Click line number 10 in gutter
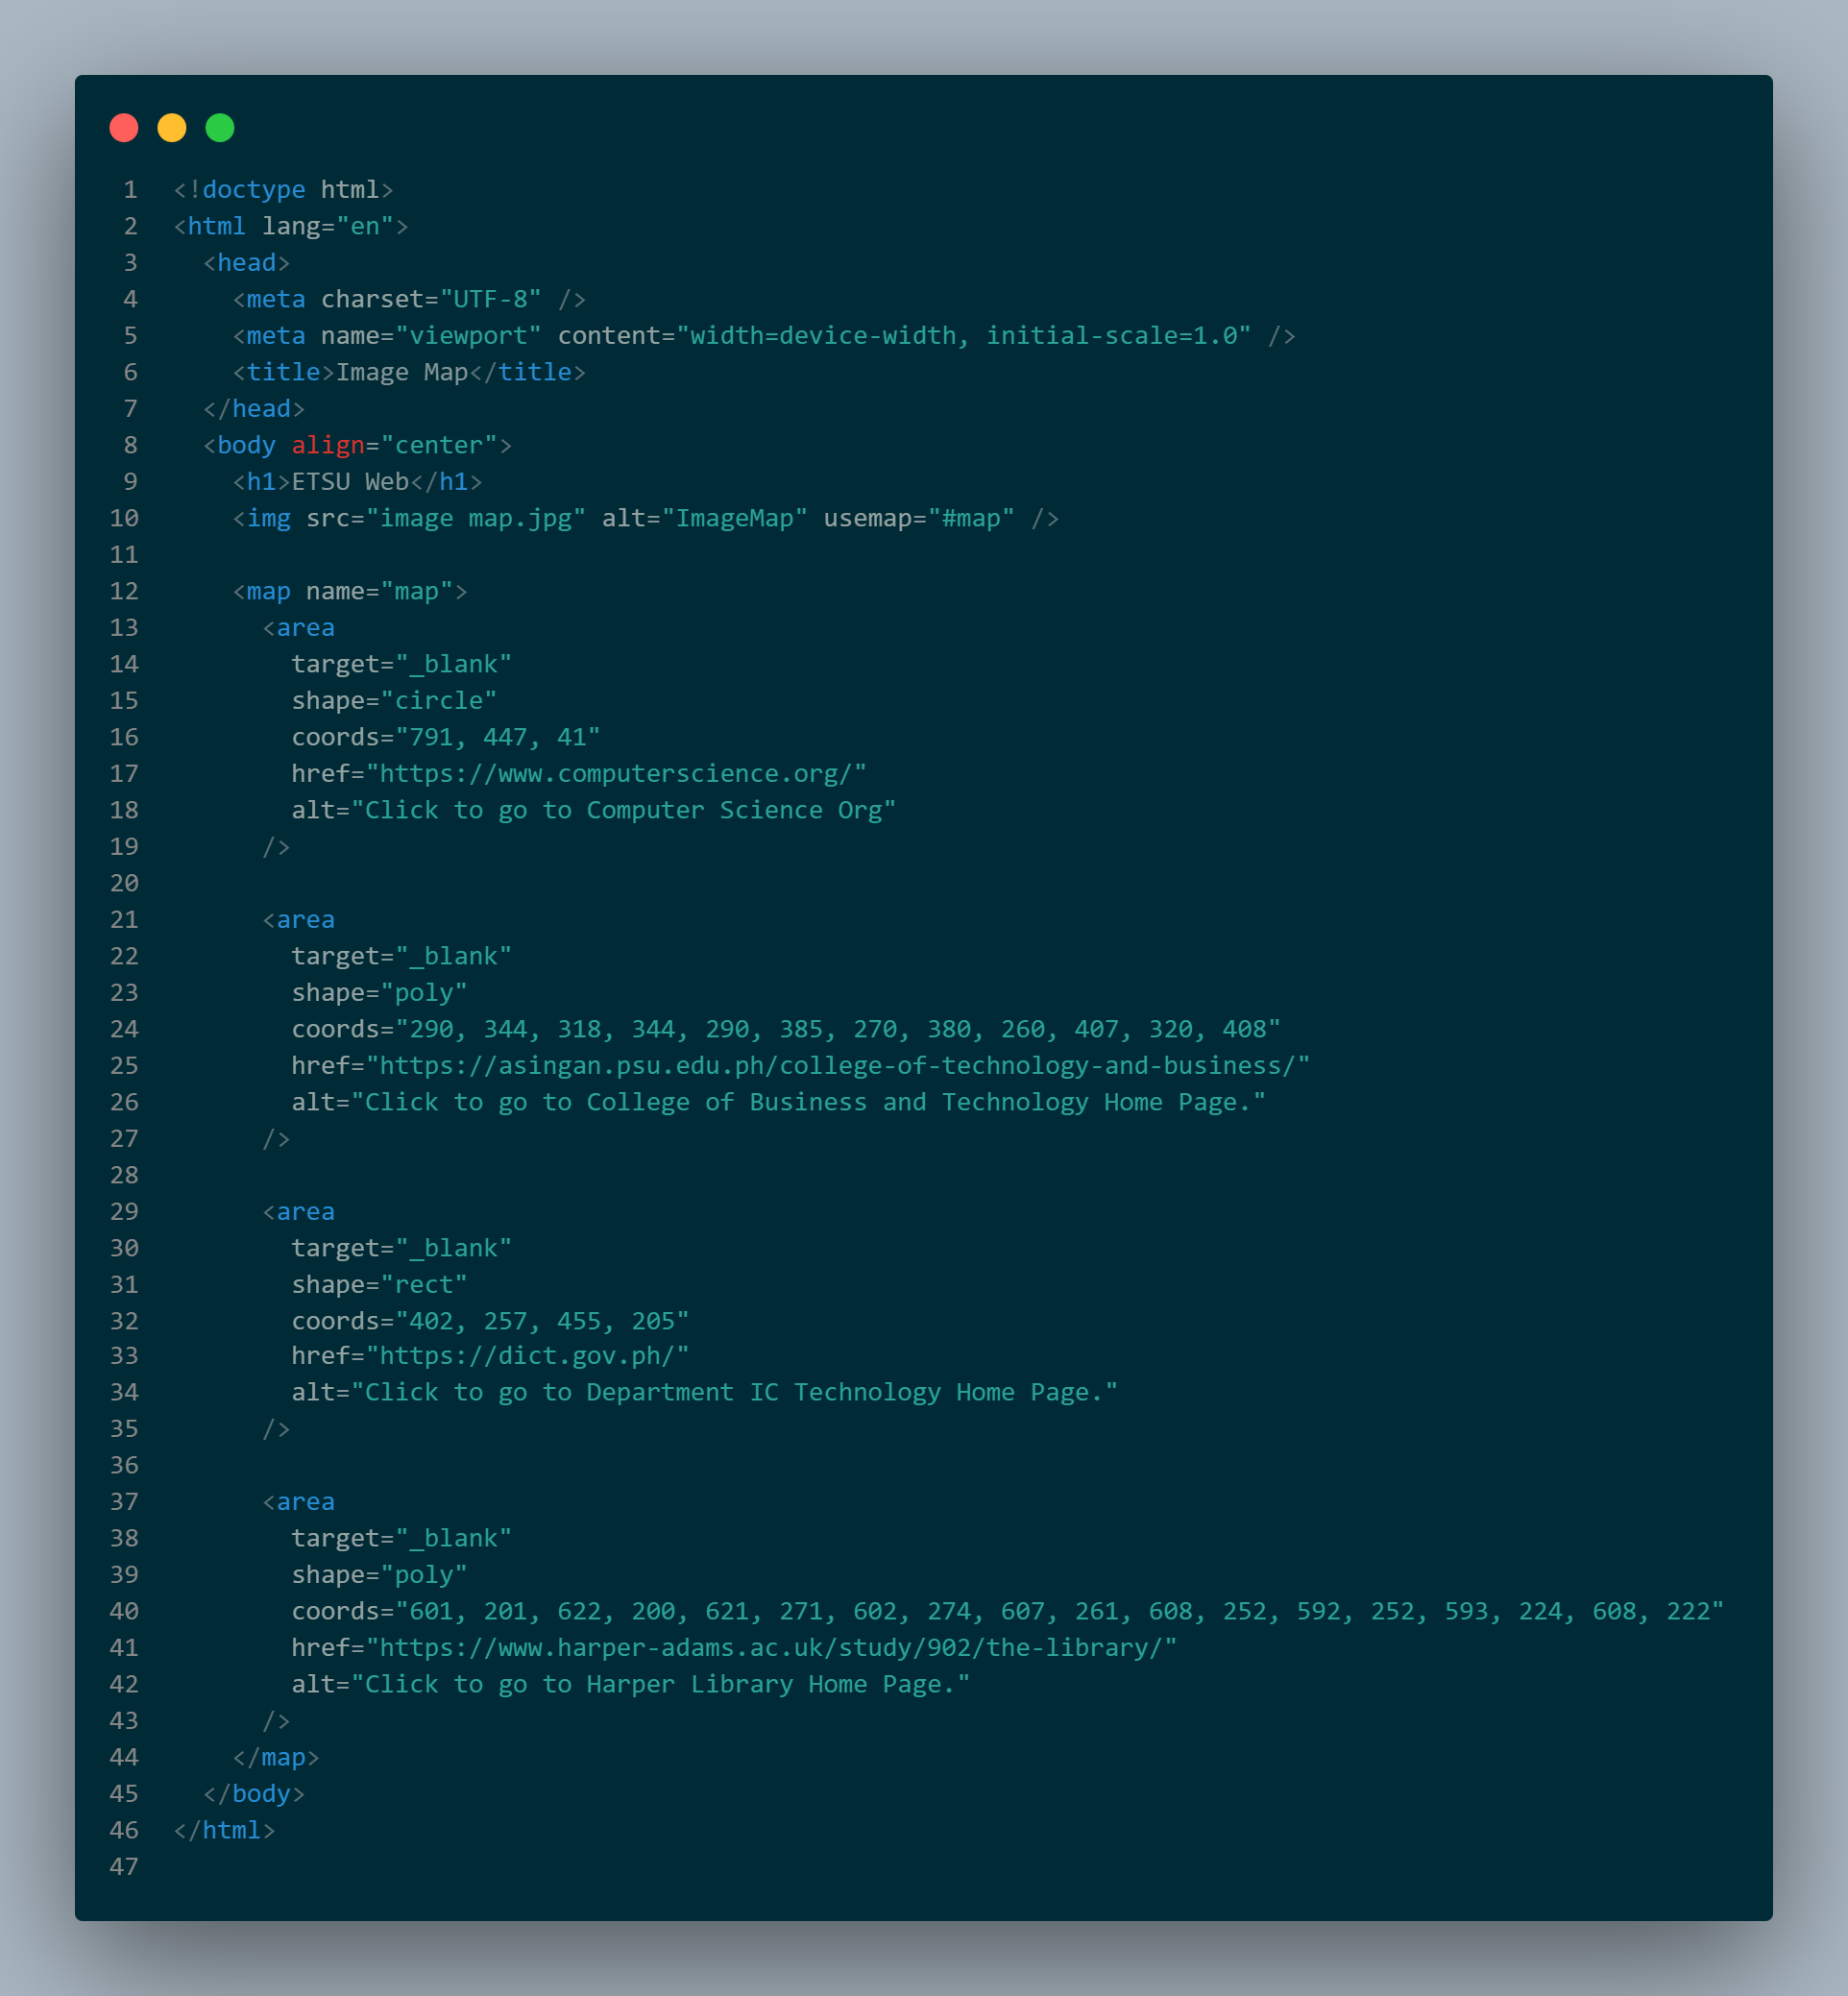The height and width of the screenshot is (1996, 1848). 124,519
